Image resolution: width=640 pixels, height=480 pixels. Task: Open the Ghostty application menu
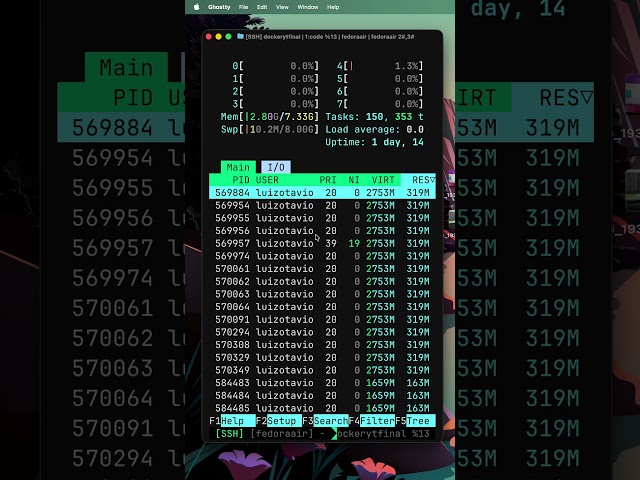pos(219,7)
